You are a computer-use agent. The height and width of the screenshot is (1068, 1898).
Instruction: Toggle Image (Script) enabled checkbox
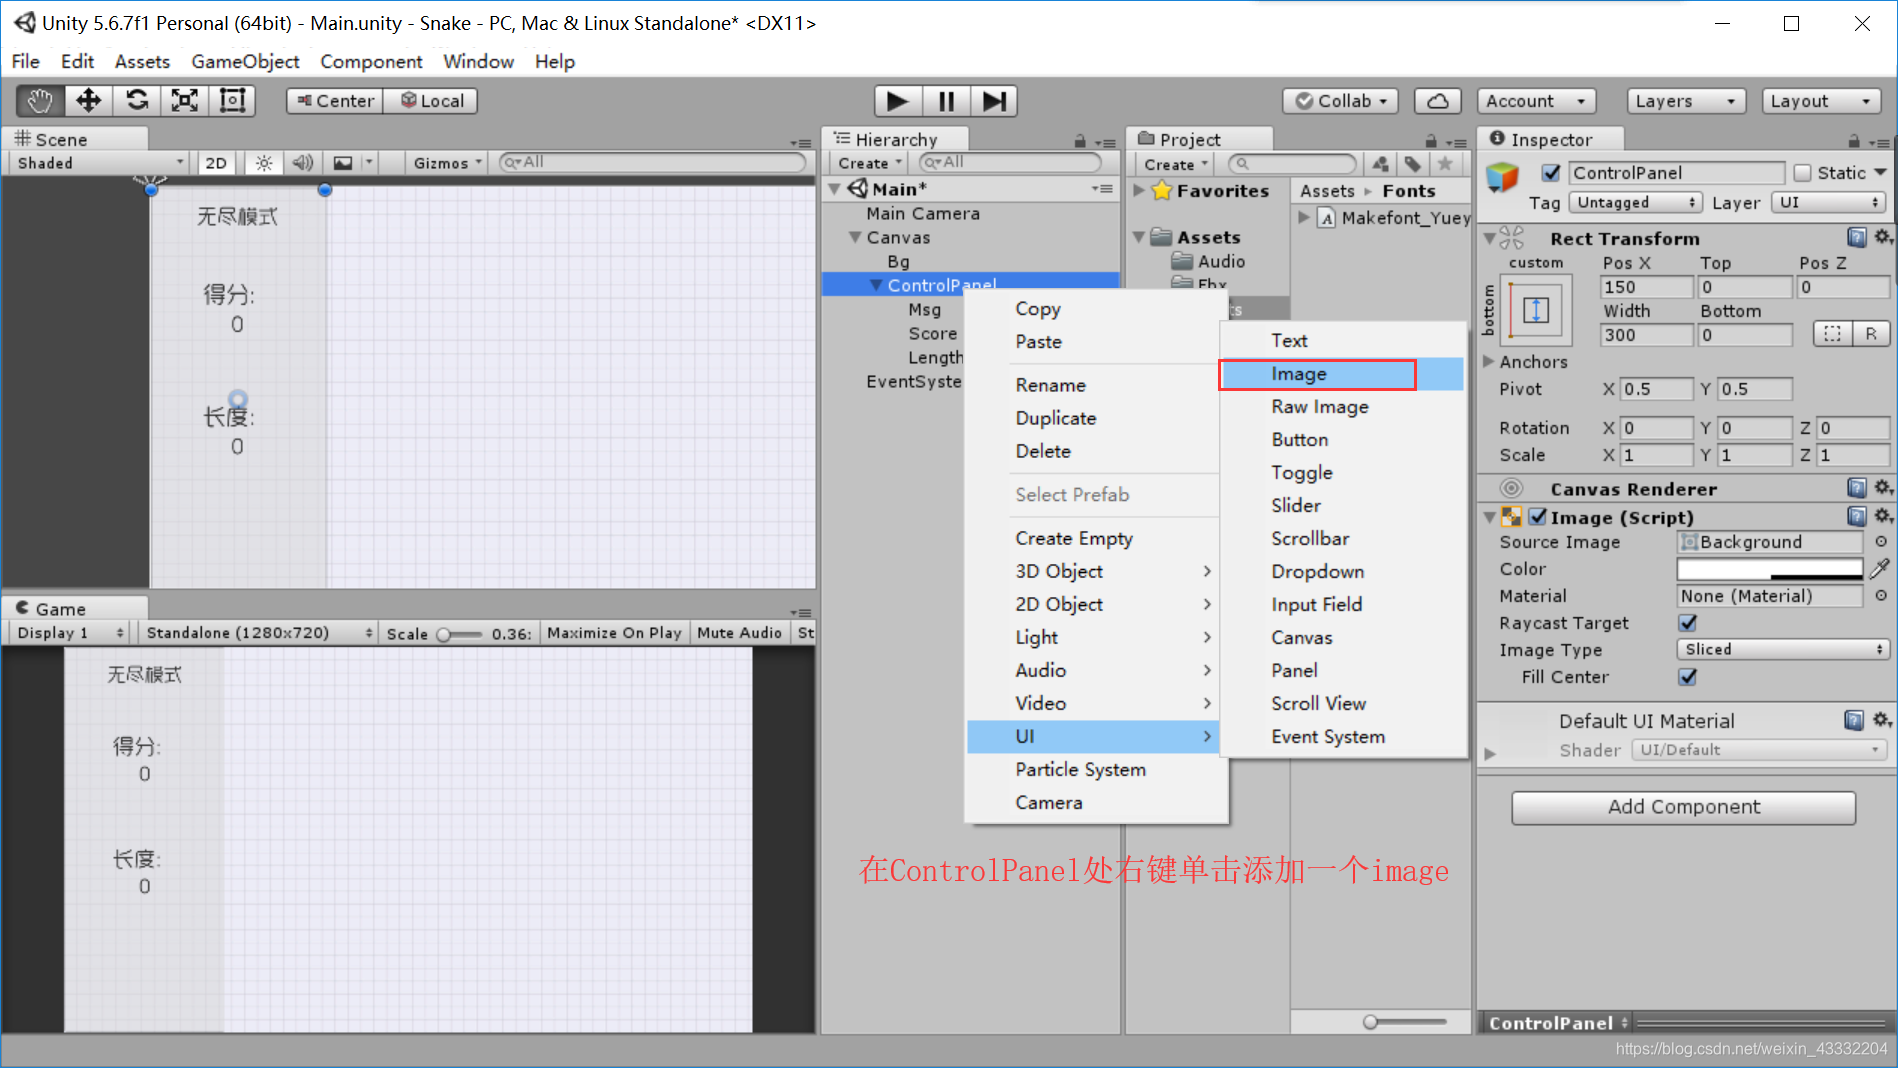[1538, 517]
